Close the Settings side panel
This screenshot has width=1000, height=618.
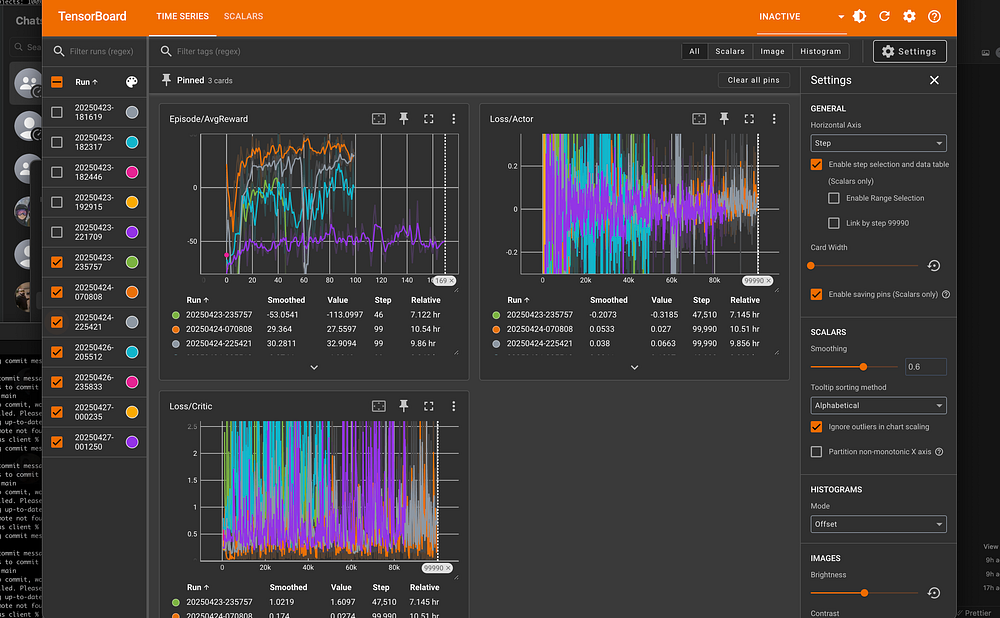pyautogui.click(x=934, y=80)
